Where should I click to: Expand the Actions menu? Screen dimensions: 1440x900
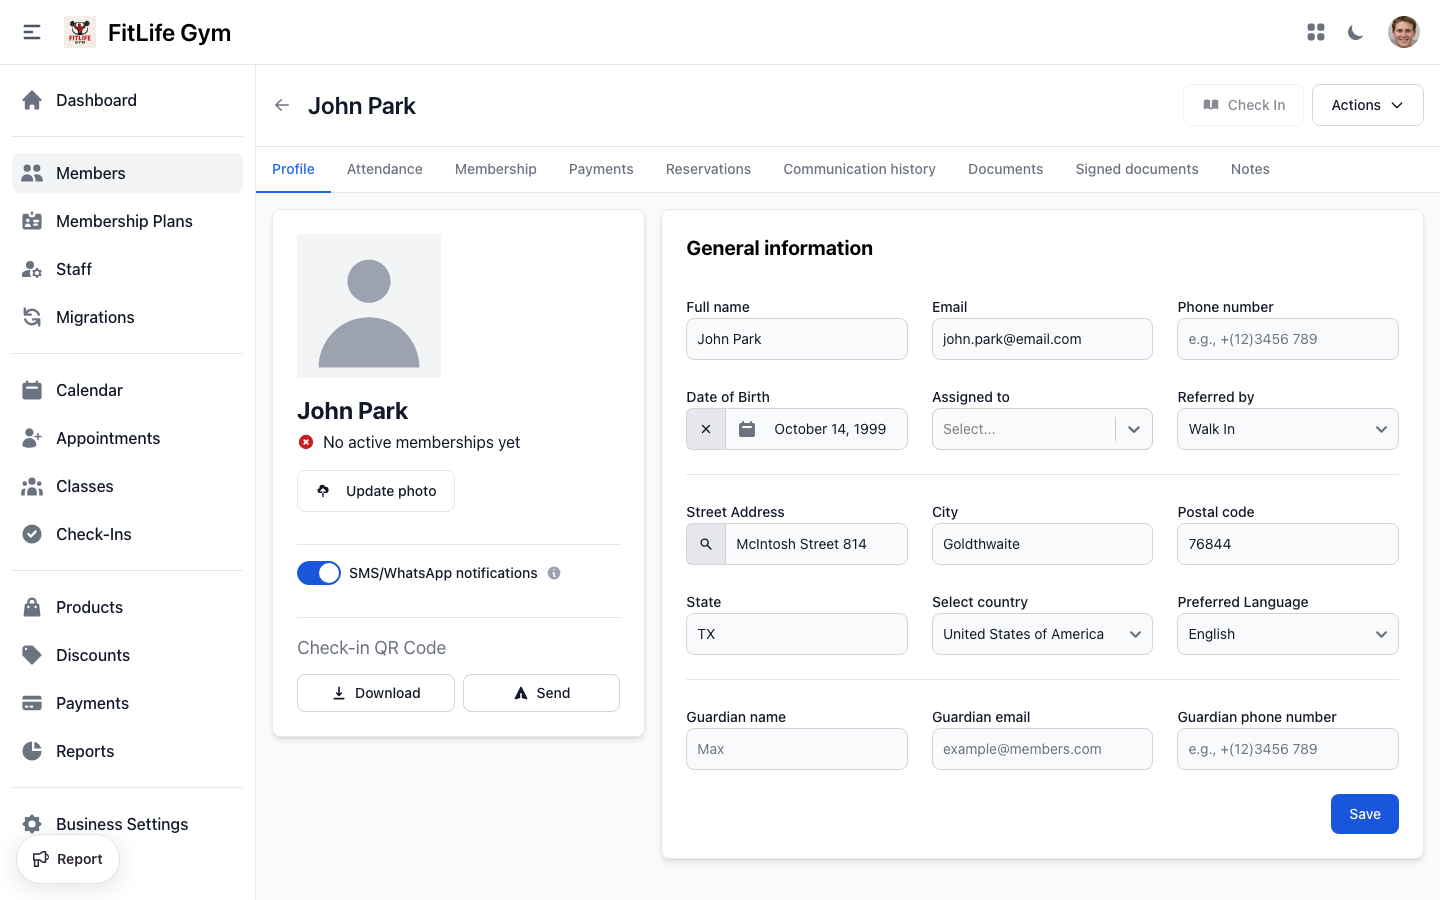1367,104
